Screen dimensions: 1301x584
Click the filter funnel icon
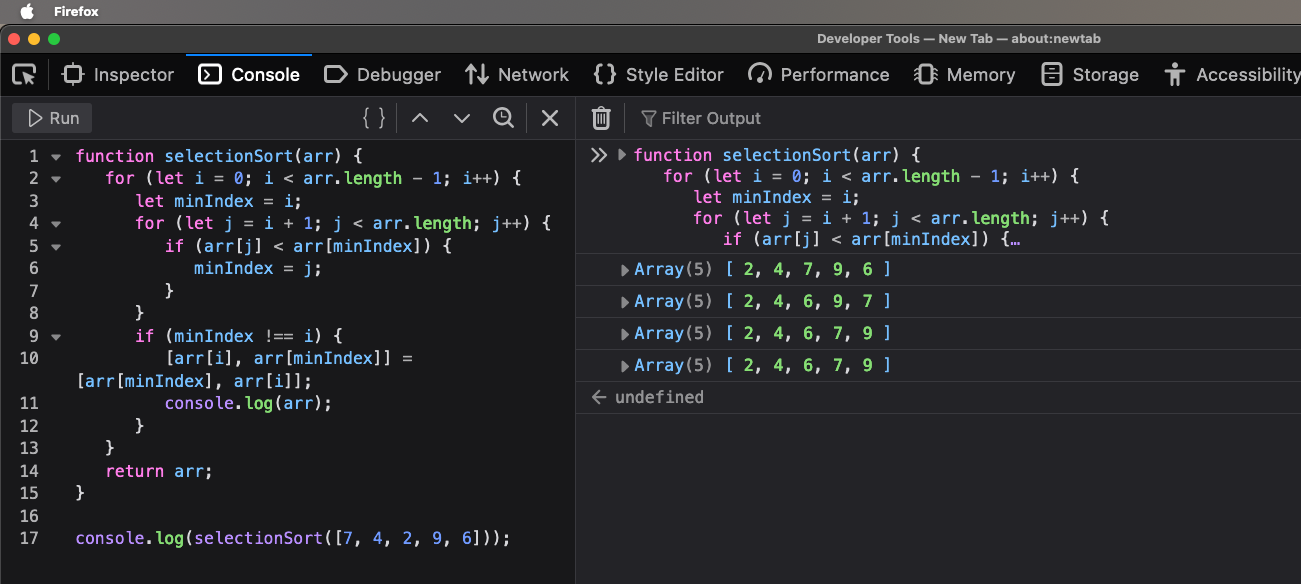click(649, 118)
